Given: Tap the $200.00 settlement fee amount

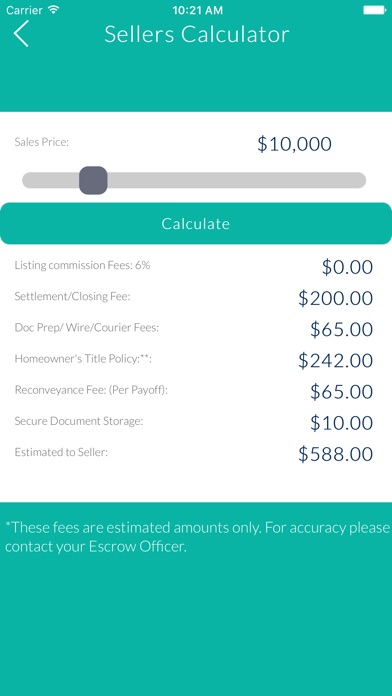Looking at the screenshot, I should pos(336,298).
